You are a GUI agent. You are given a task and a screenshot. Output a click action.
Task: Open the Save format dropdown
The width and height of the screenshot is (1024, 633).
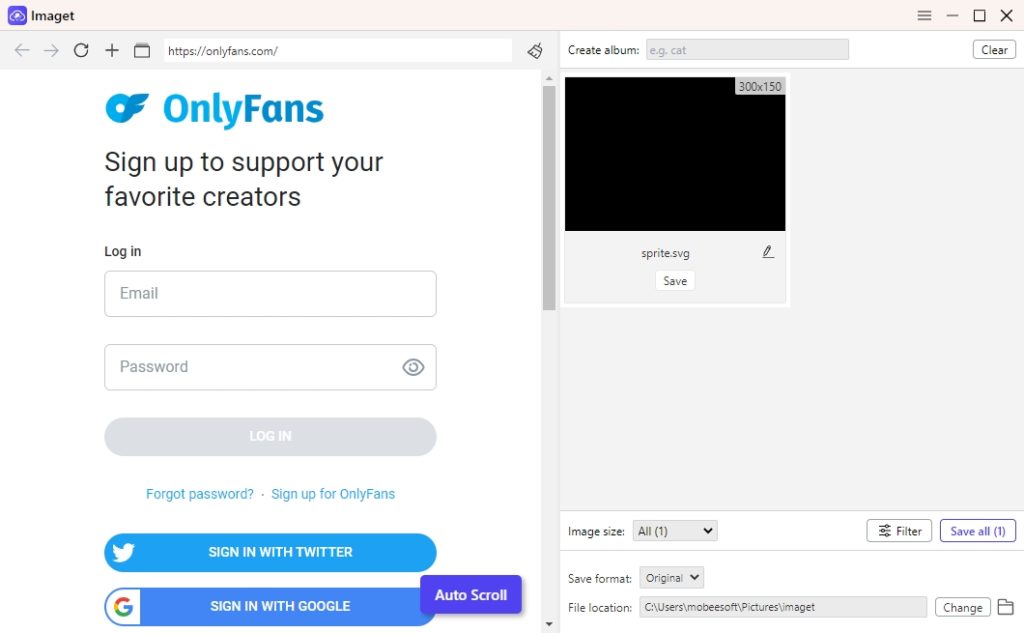click(671, 578)
